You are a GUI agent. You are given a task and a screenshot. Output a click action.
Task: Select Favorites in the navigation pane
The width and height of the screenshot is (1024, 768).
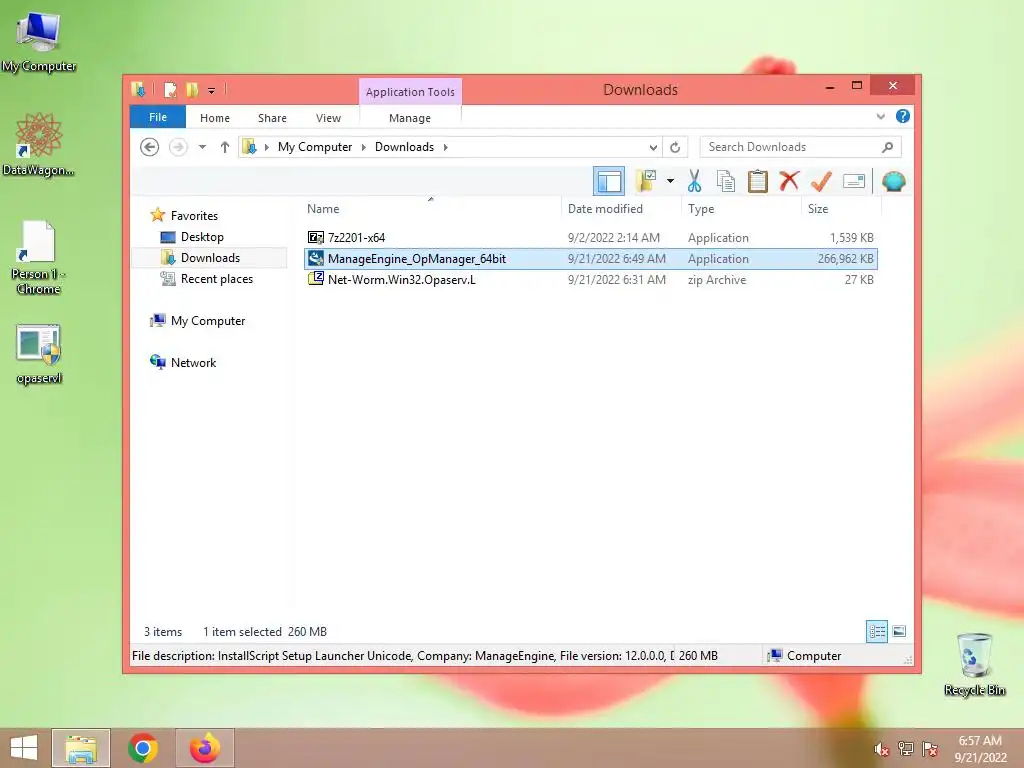coord(194,216)
